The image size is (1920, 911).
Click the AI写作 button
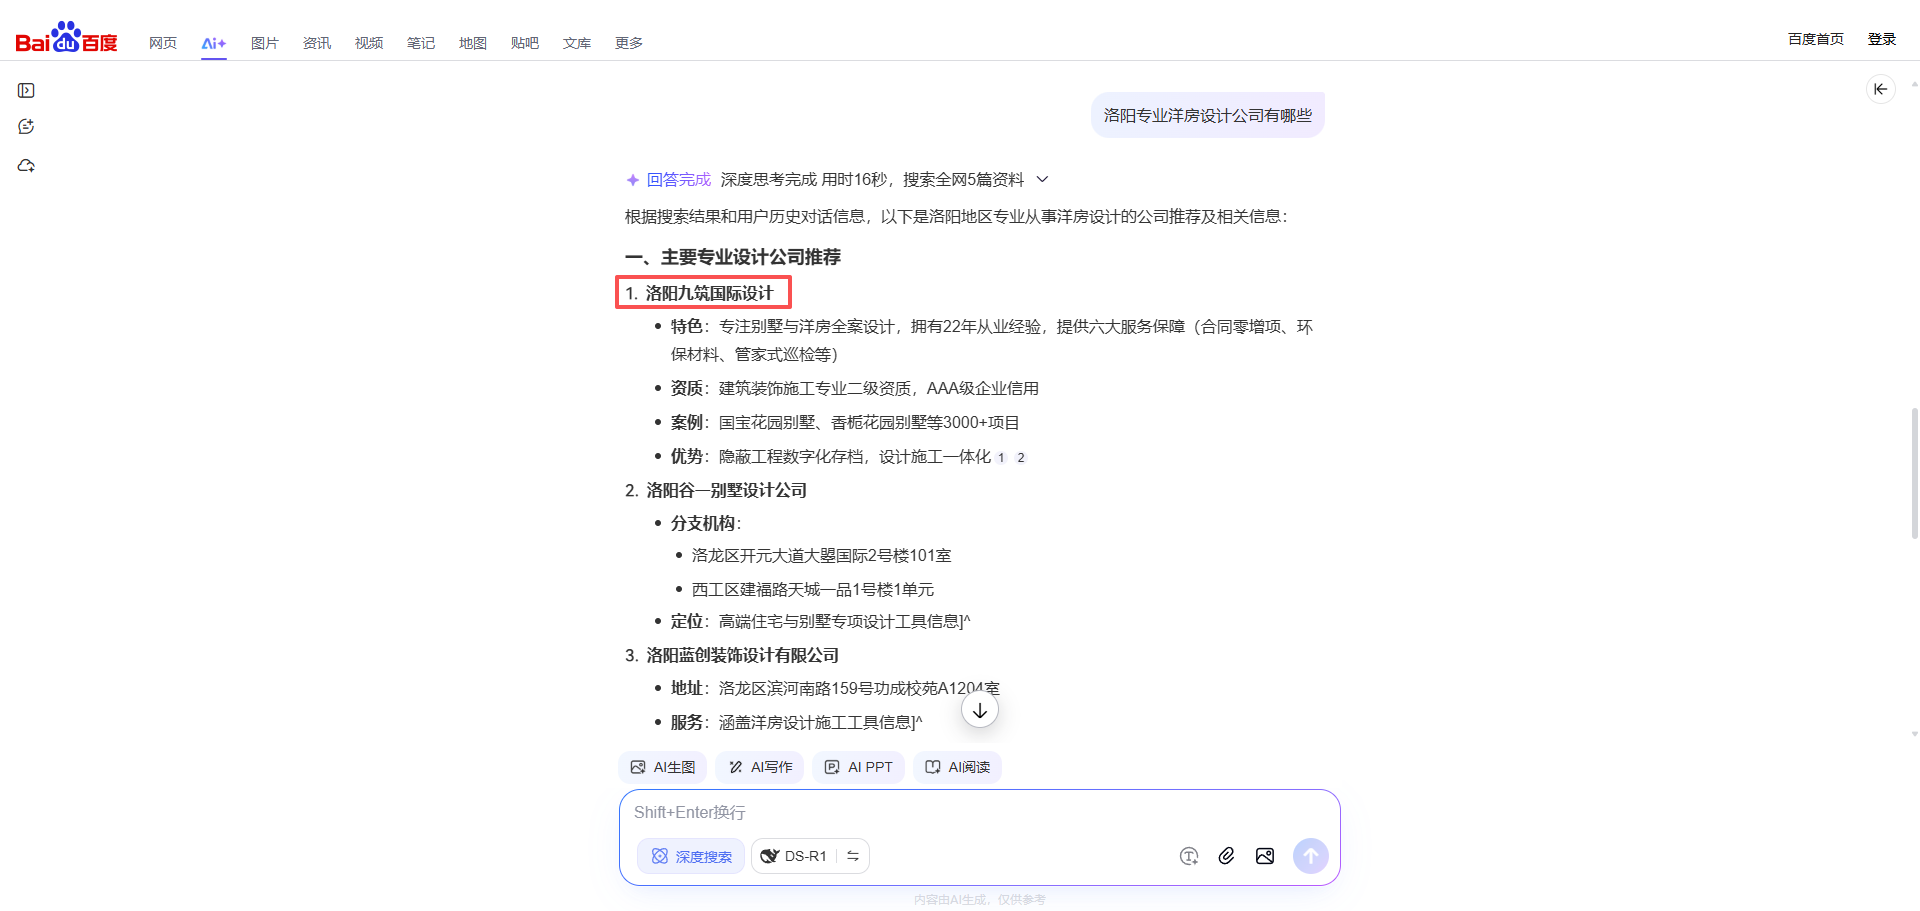click(760, 767)
